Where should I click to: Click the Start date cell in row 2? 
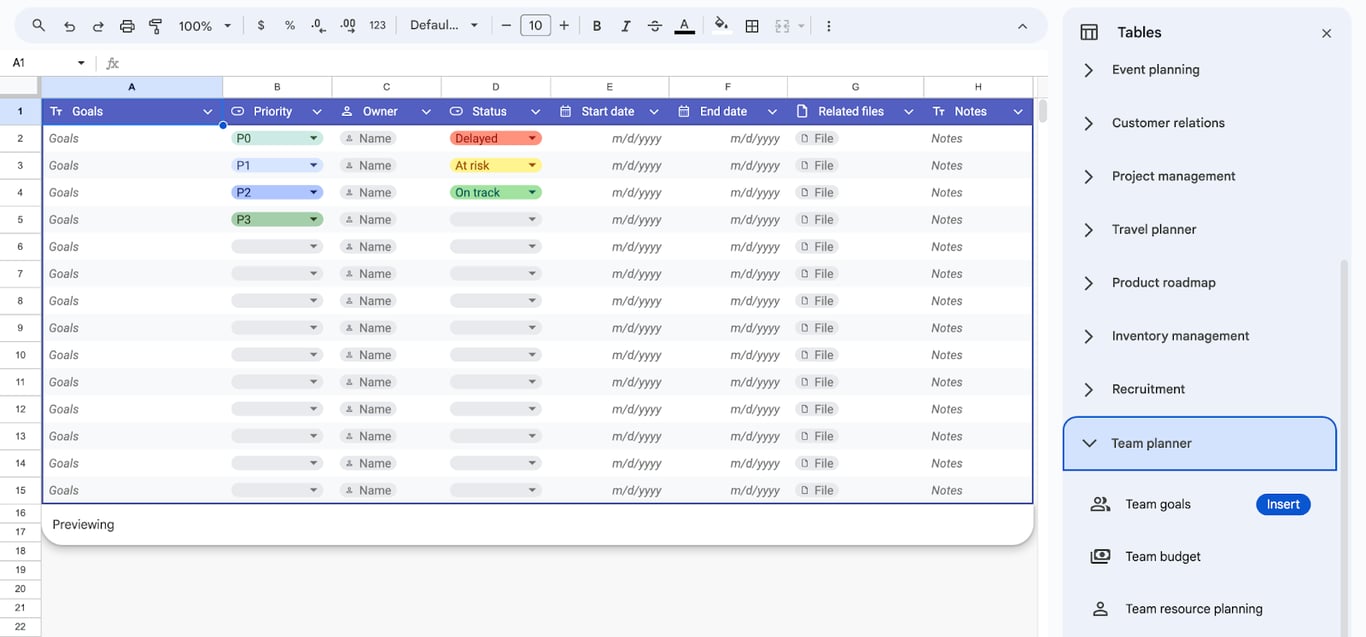[610, 139]
